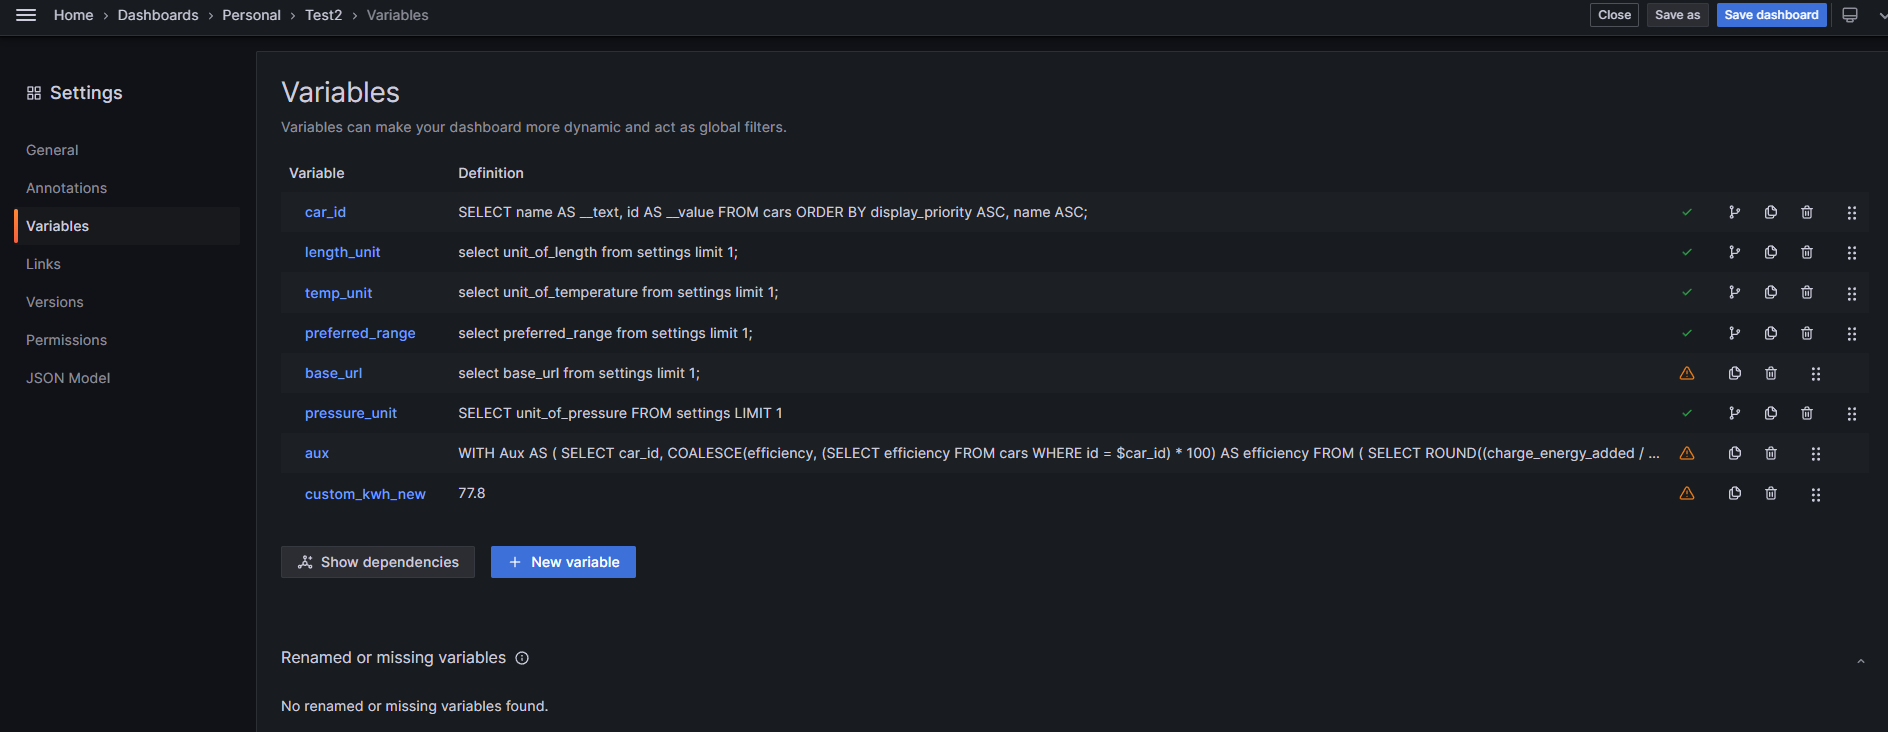The width and height of the screenshot is (1888, 732).
Task: Open the JSON Model settings tab
Action: (68, 378)
